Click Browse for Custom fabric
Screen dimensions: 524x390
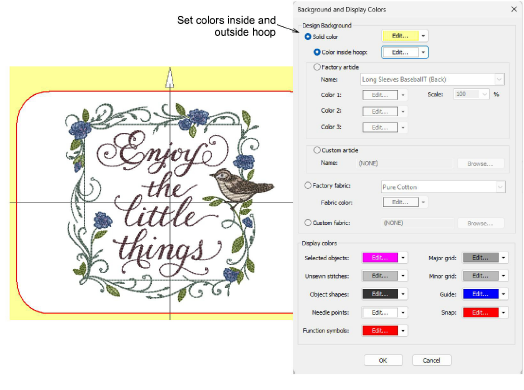point(480,223)
